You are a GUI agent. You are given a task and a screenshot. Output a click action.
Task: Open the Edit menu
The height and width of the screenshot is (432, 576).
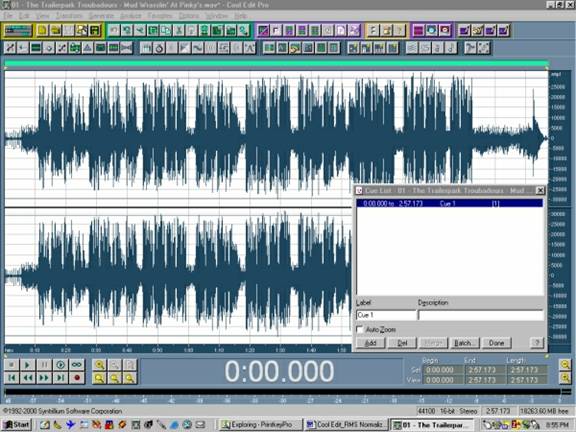point(24,16)
